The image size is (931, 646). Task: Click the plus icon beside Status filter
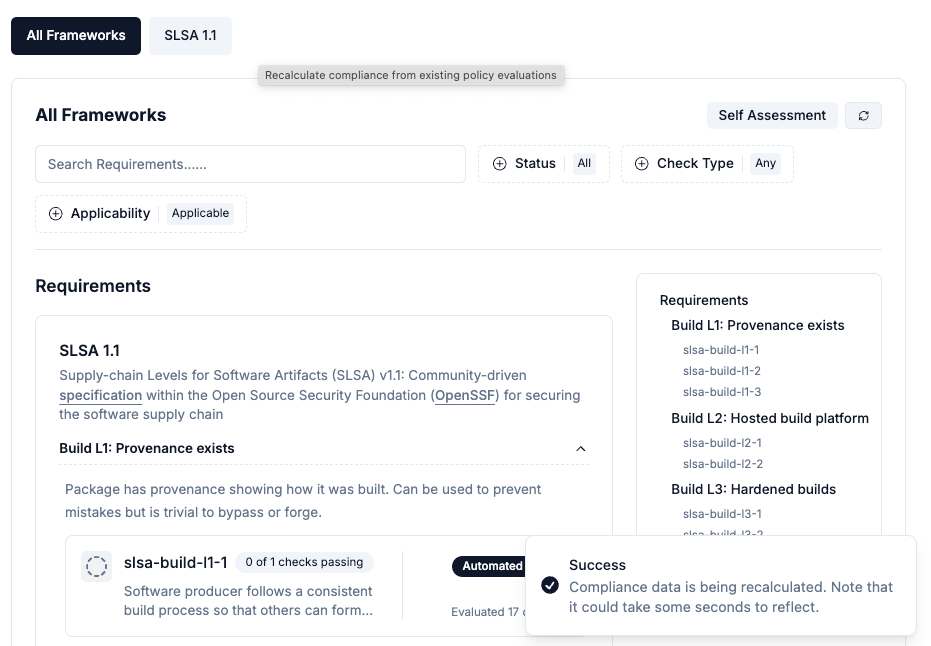click(500, 164)
